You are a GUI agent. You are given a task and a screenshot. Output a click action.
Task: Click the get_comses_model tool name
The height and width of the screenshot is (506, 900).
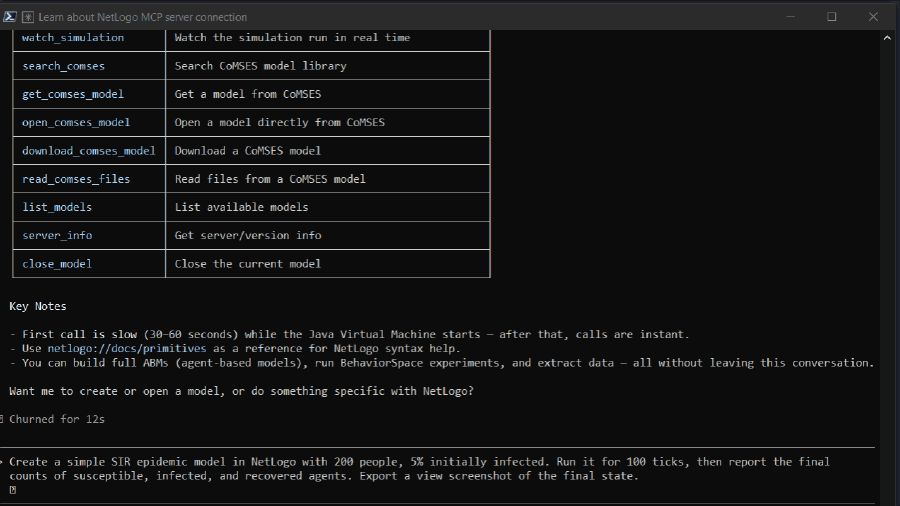click(x=73, y=94)
